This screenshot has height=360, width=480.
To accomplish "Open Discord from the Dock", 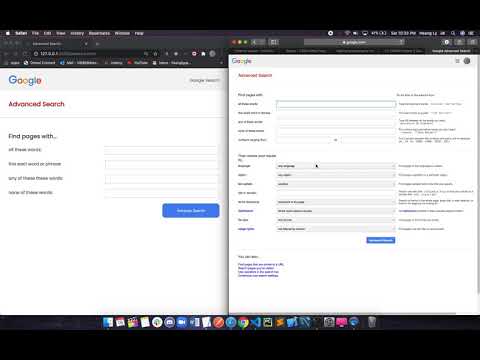I will pyautogui.click(x=169, y=322).
